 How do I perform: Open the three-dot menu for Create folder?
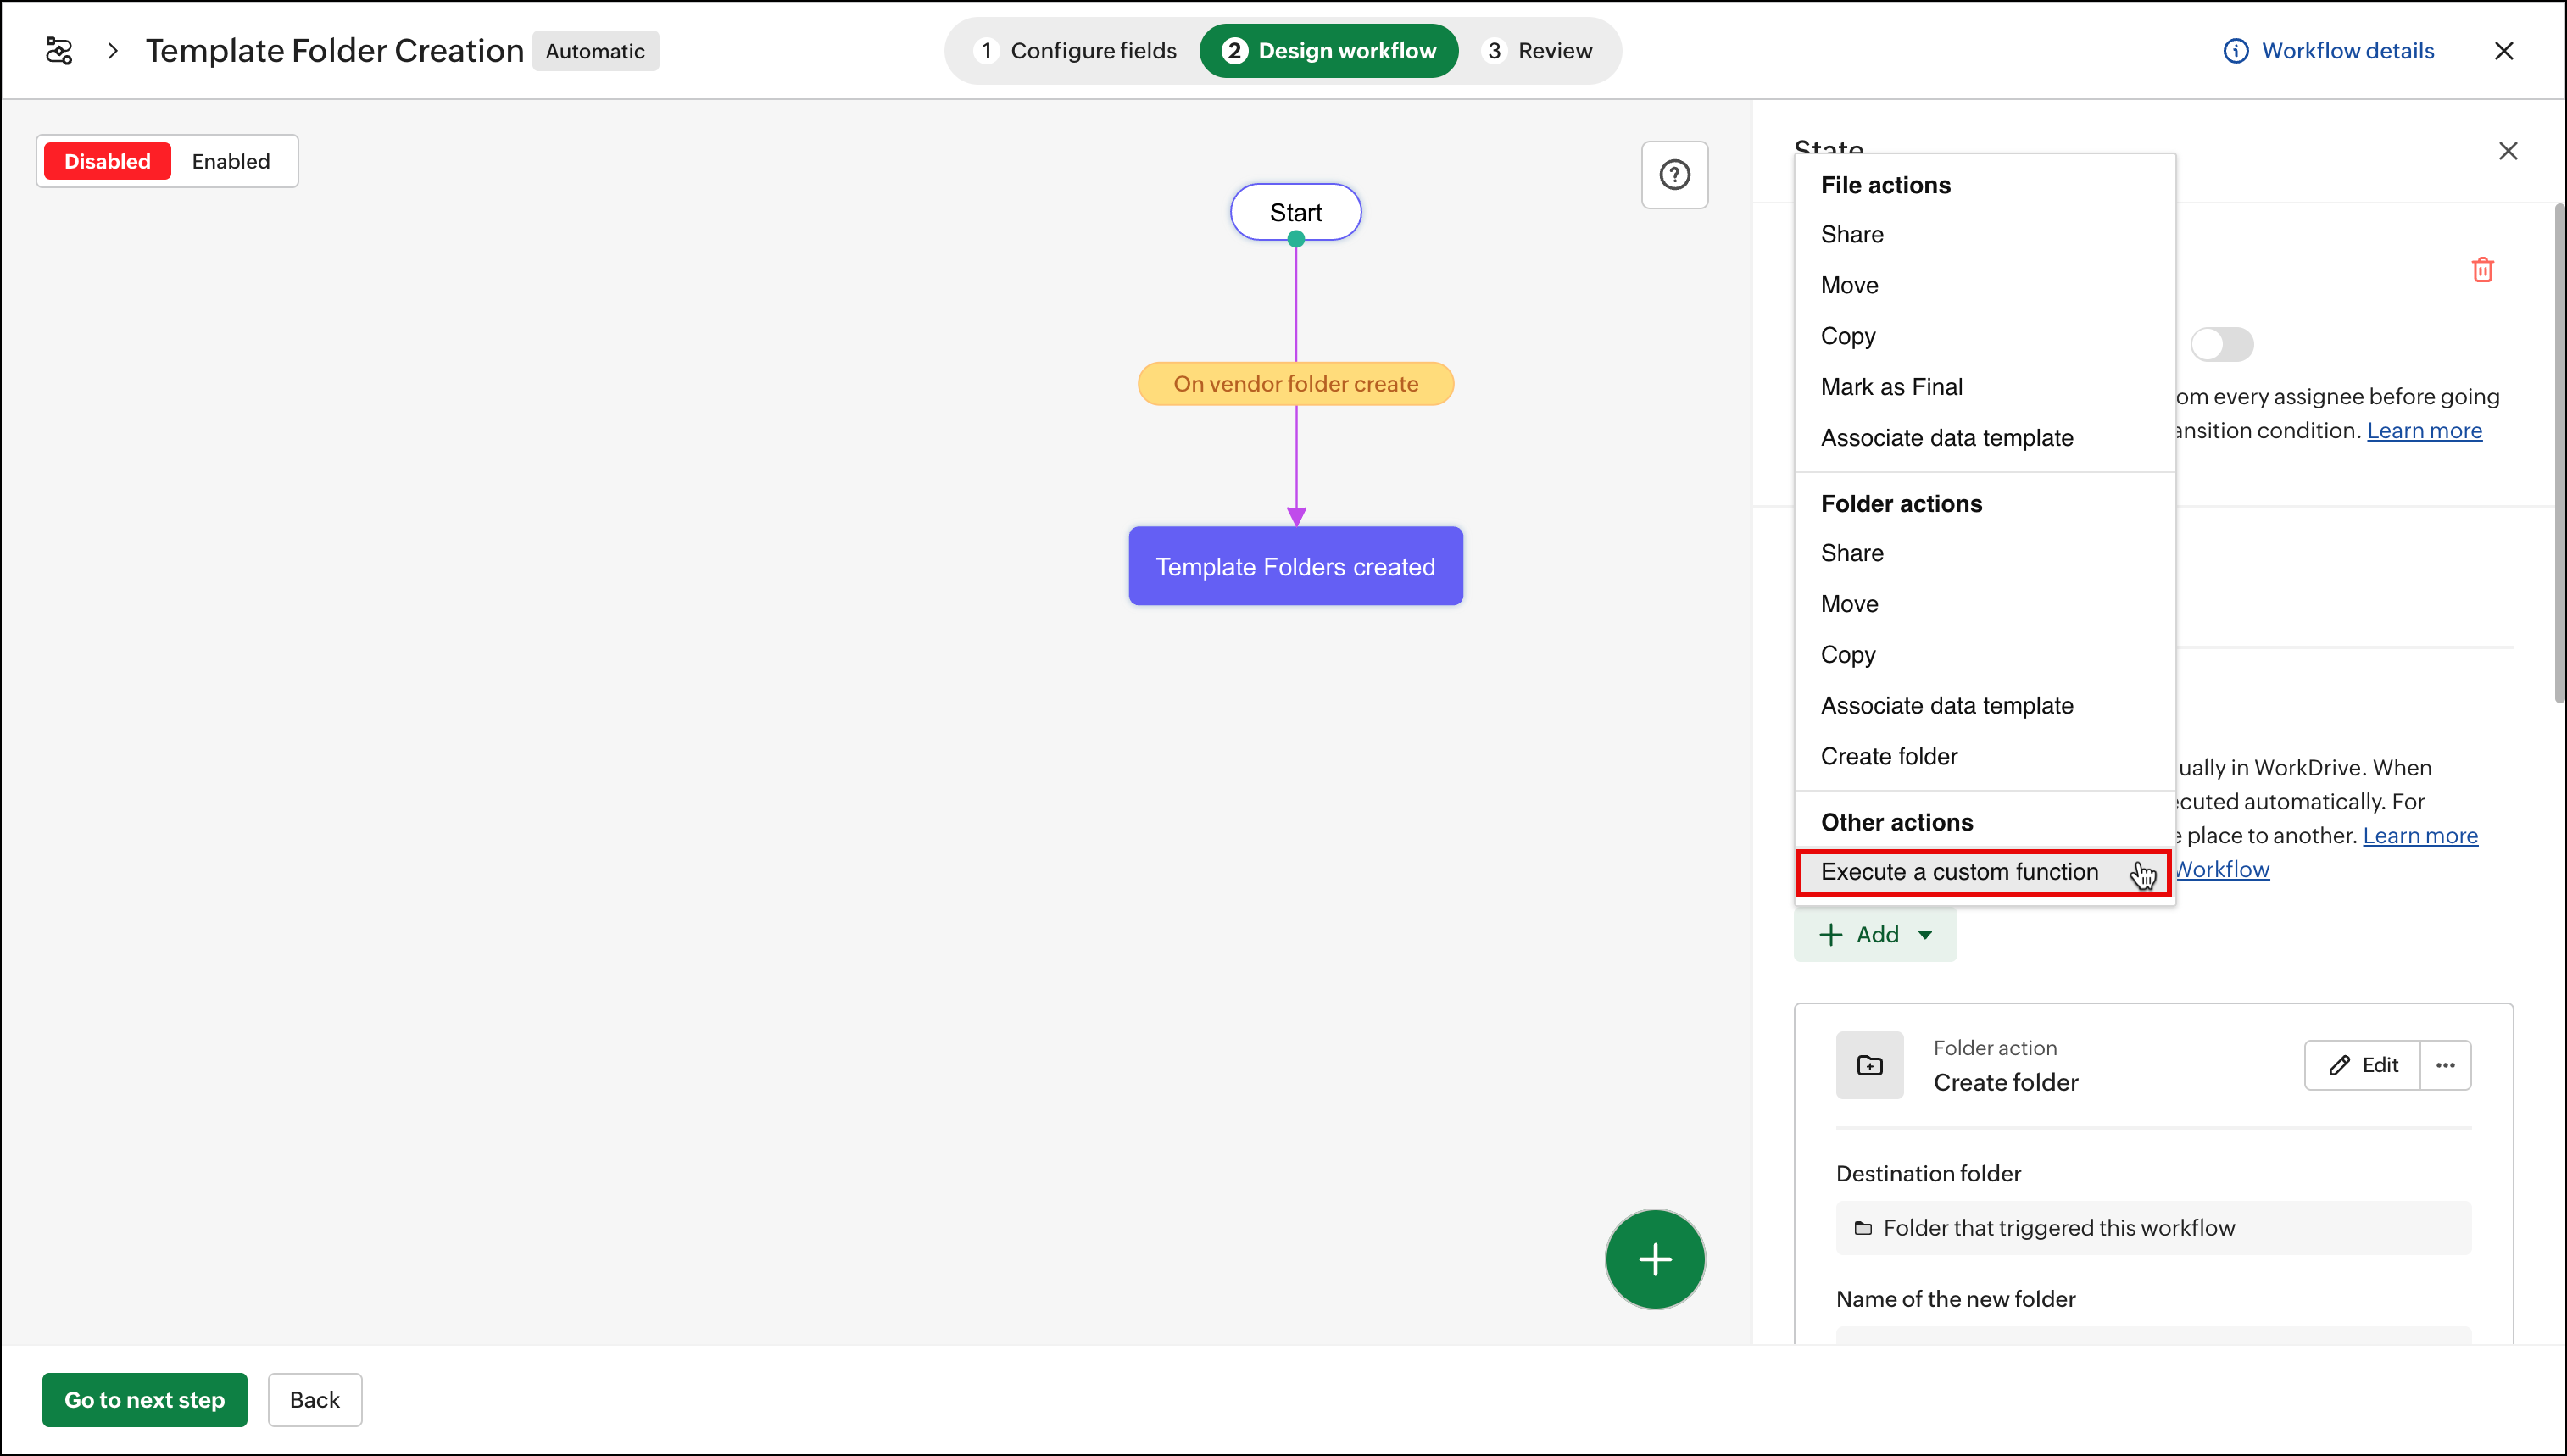[2445, 1065]
